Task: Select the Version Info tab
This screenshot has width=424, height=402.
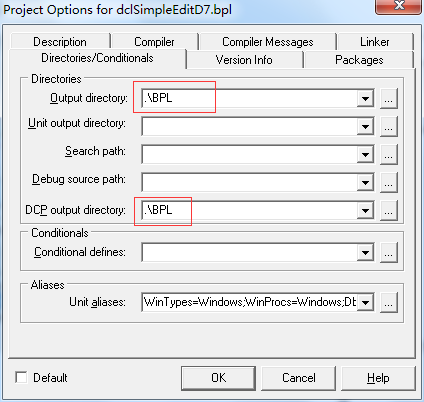Action: [x=244, y=60]
